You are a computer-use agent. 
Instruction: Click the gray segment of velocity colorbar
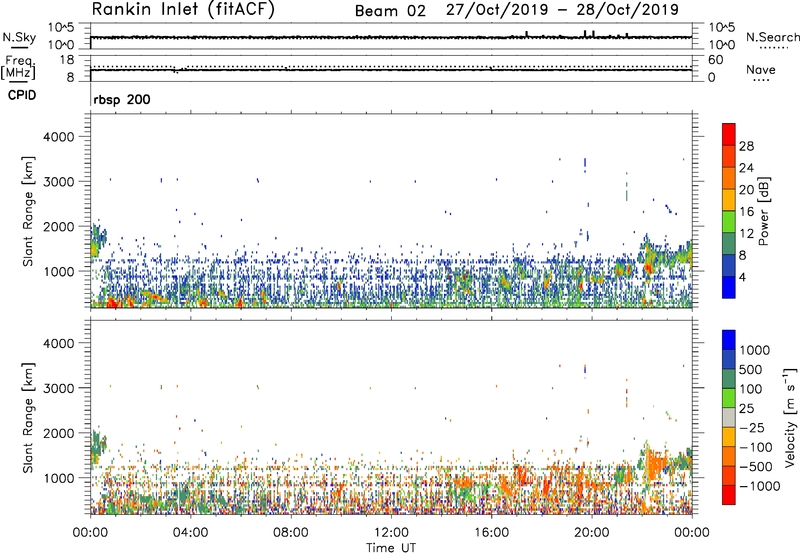tap(729, 417)
